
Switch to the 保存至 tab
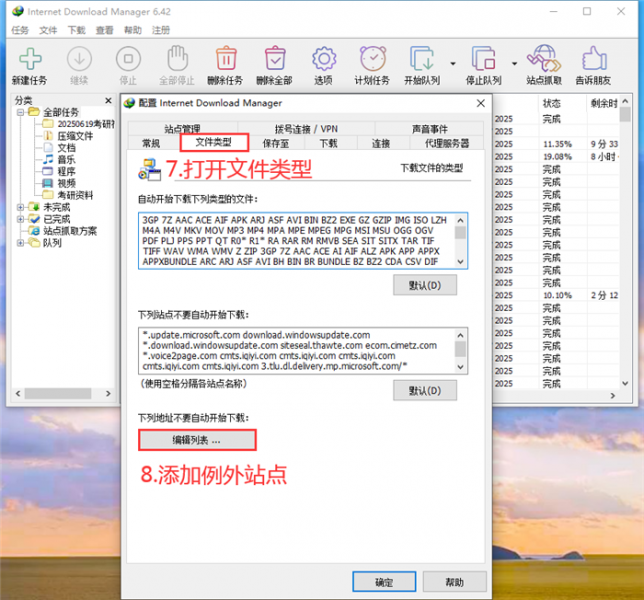(275, 143)
